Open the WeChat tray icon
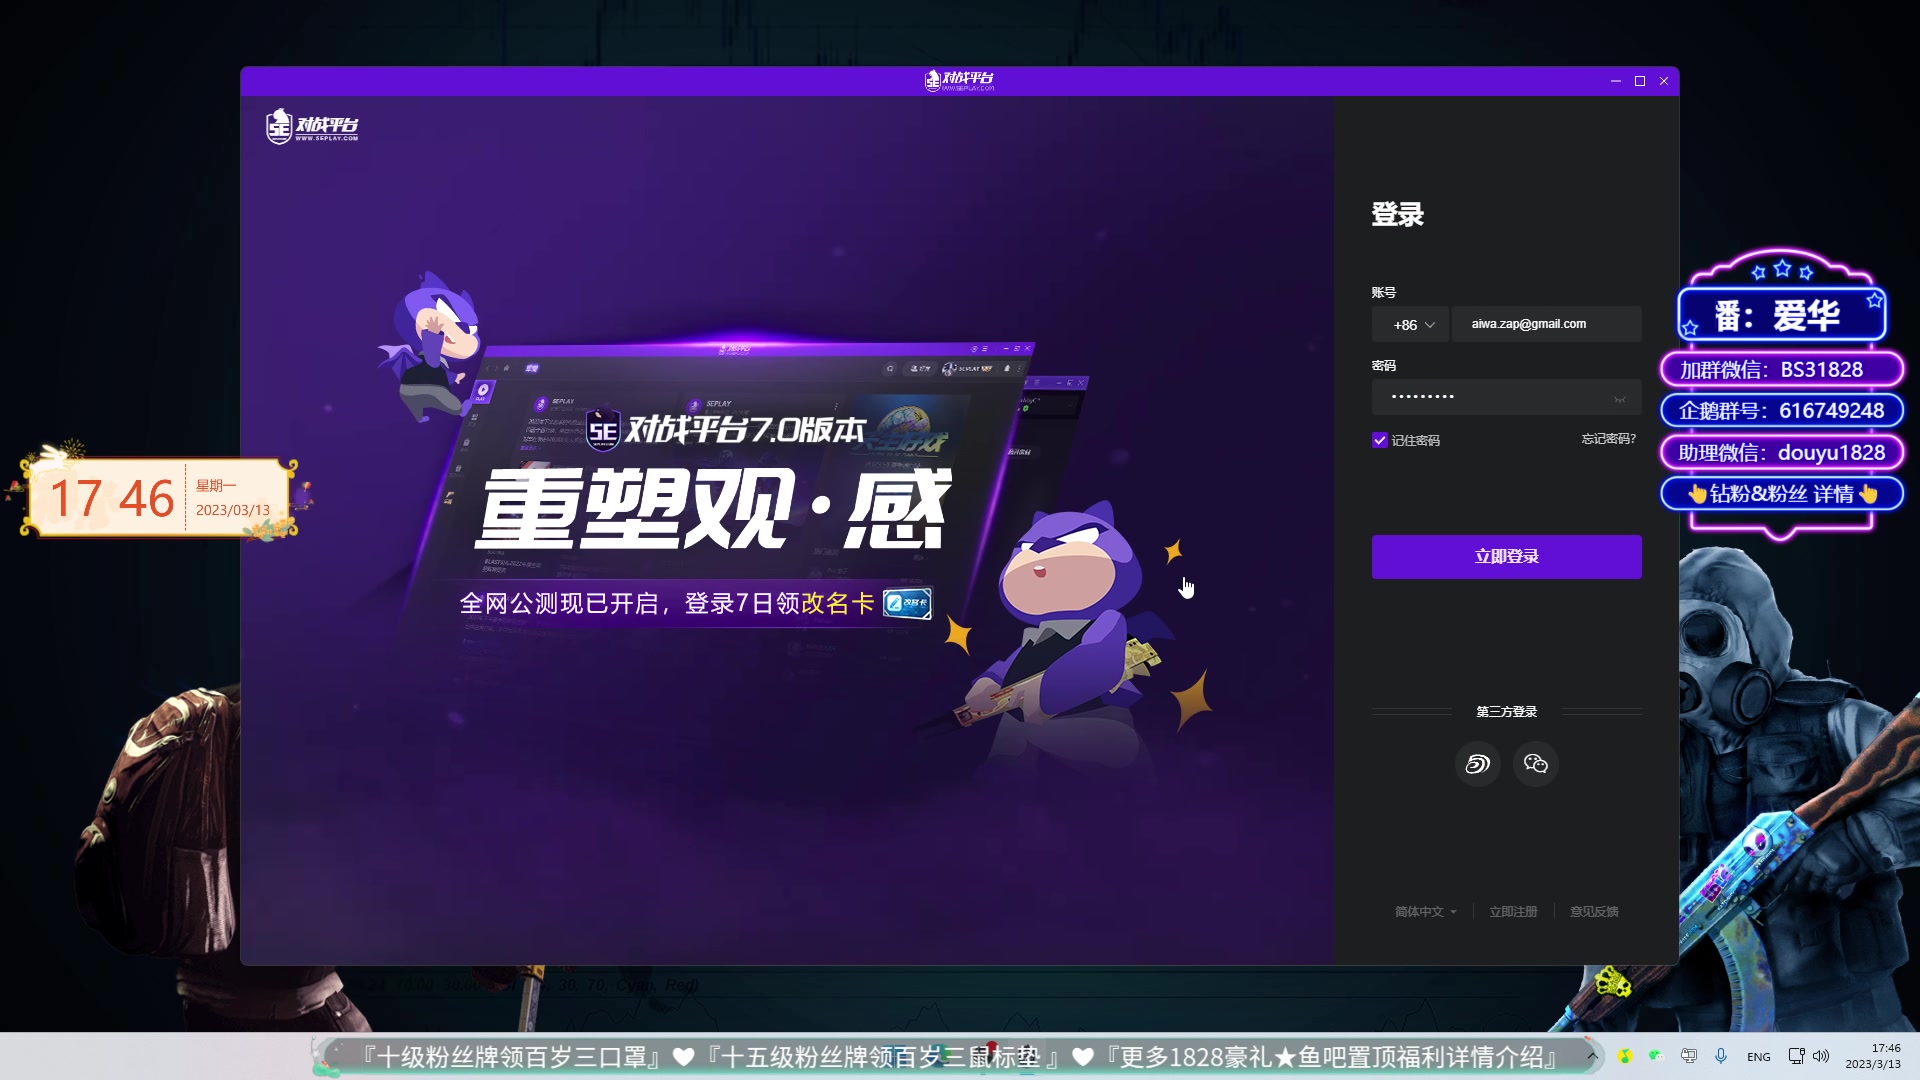Screen dimensions: 1920x1080 (1656, 1056)
